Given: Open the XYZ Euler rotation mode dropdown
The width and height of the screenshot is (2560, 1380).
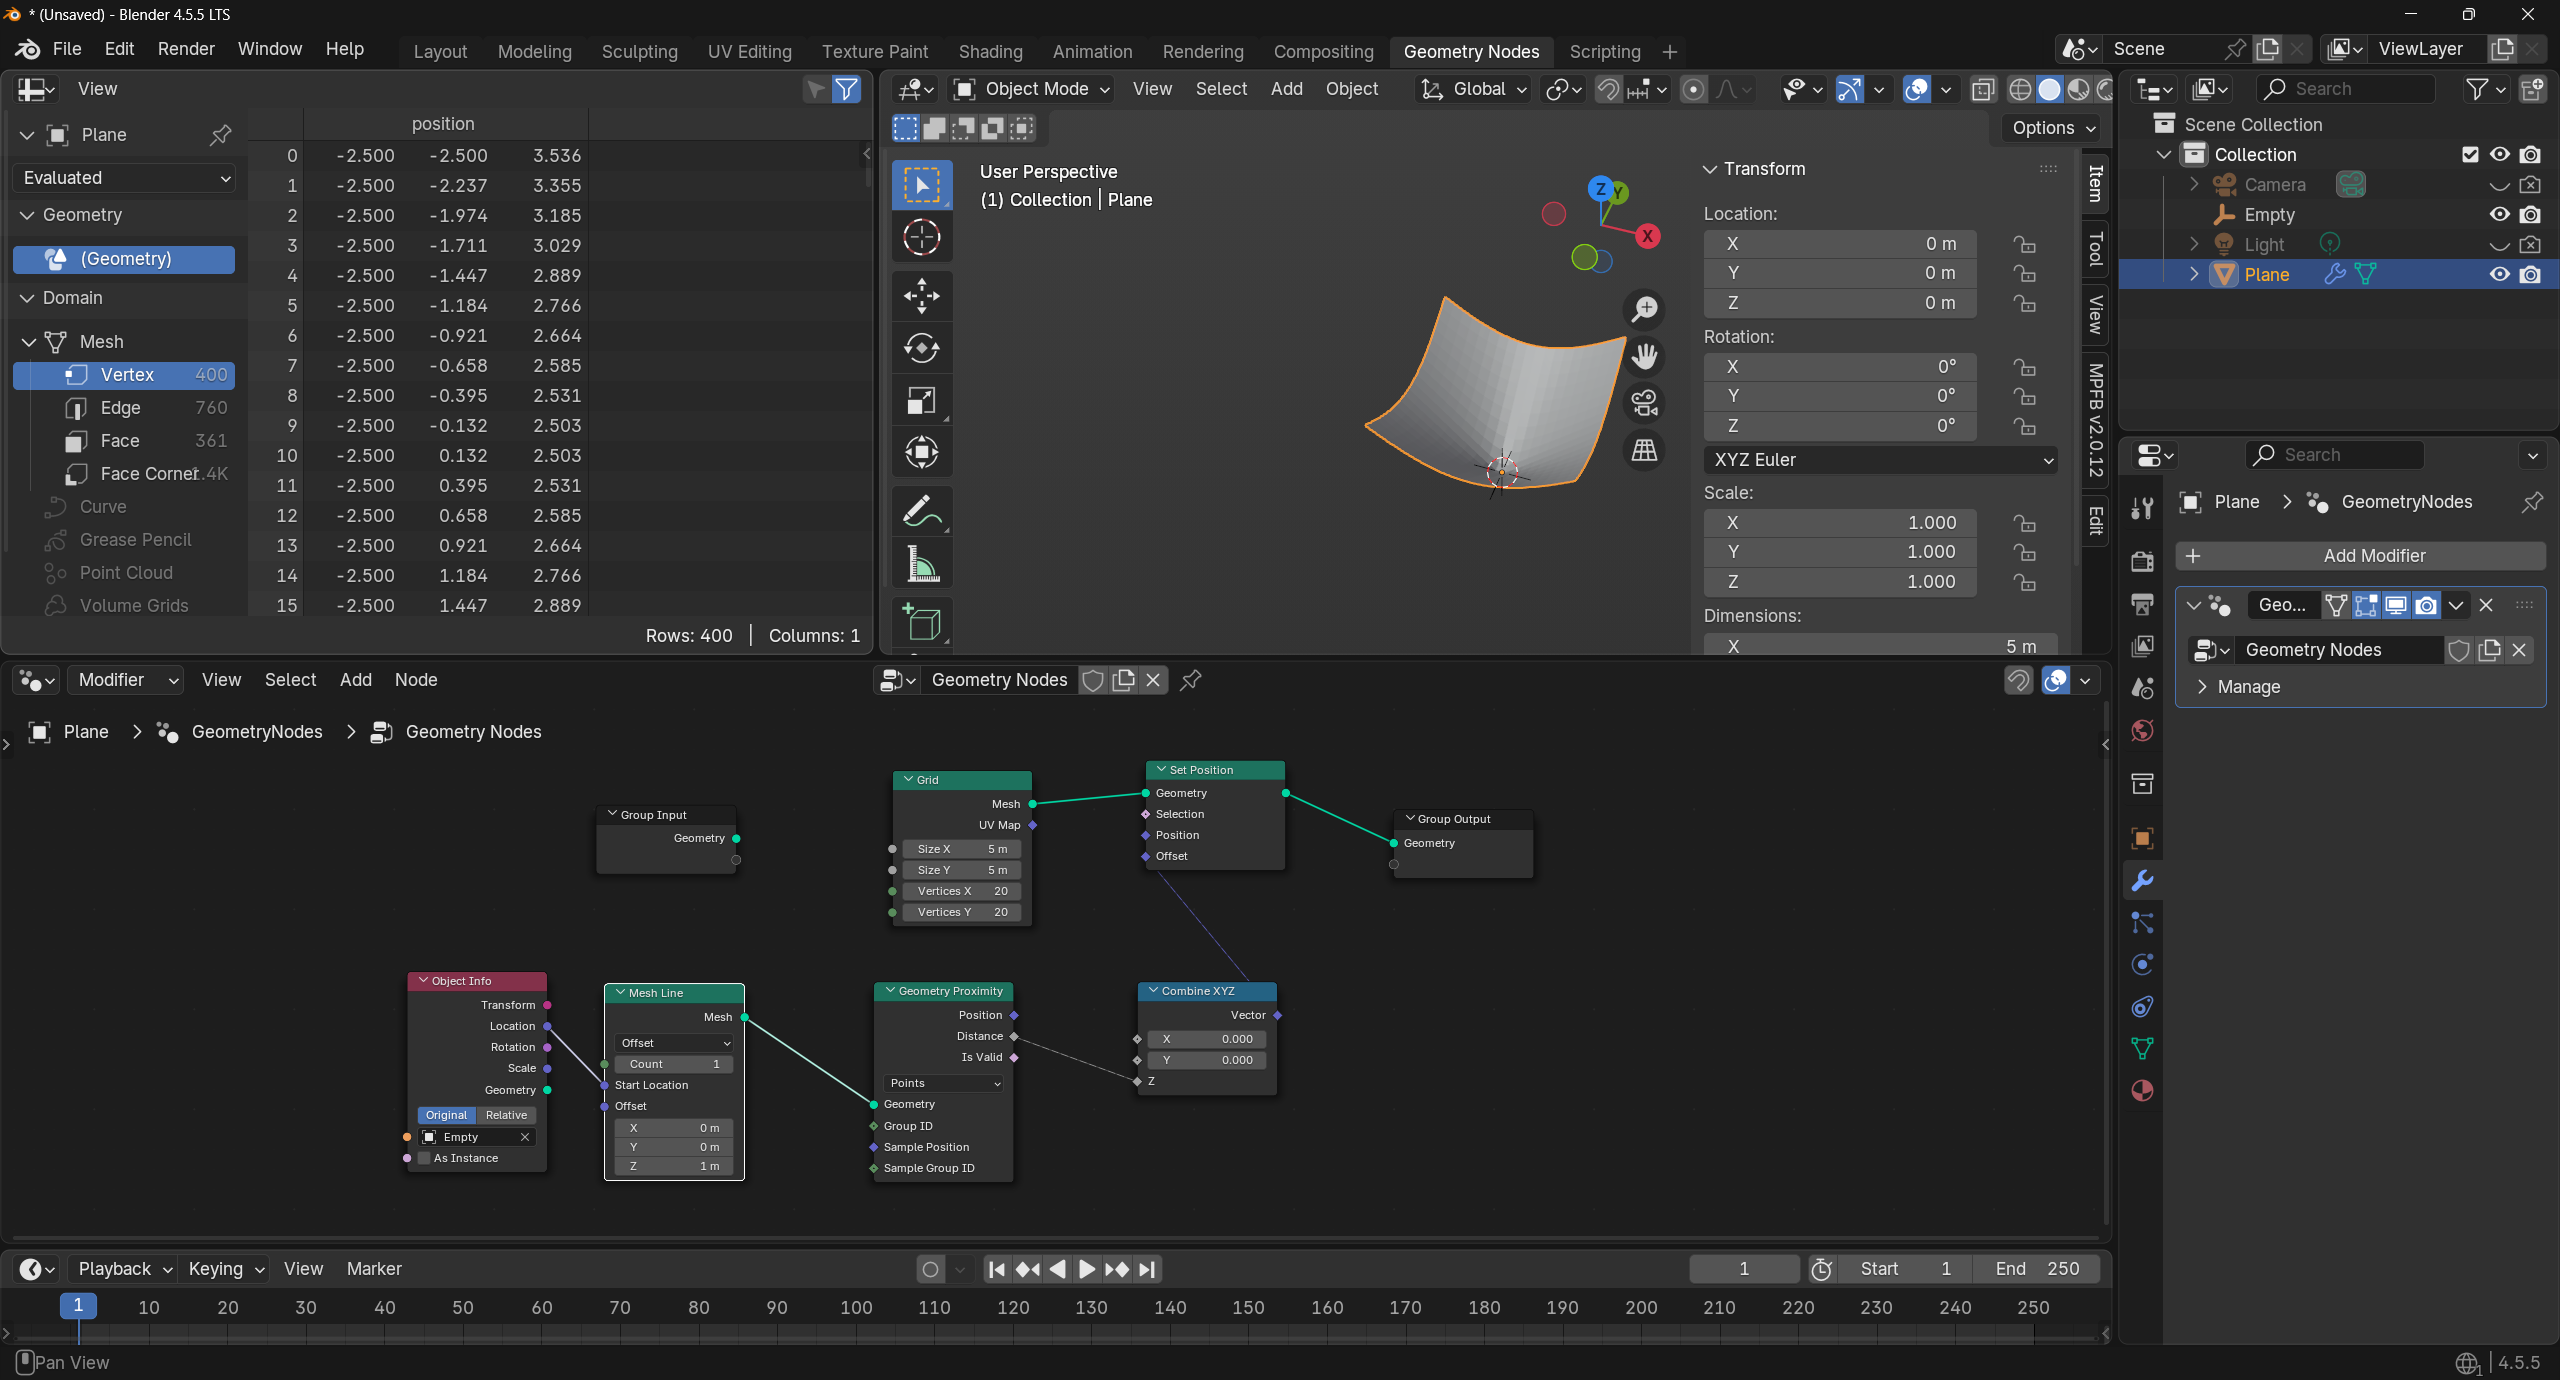Looking at the screenshot, I should tap(1880, 460).
